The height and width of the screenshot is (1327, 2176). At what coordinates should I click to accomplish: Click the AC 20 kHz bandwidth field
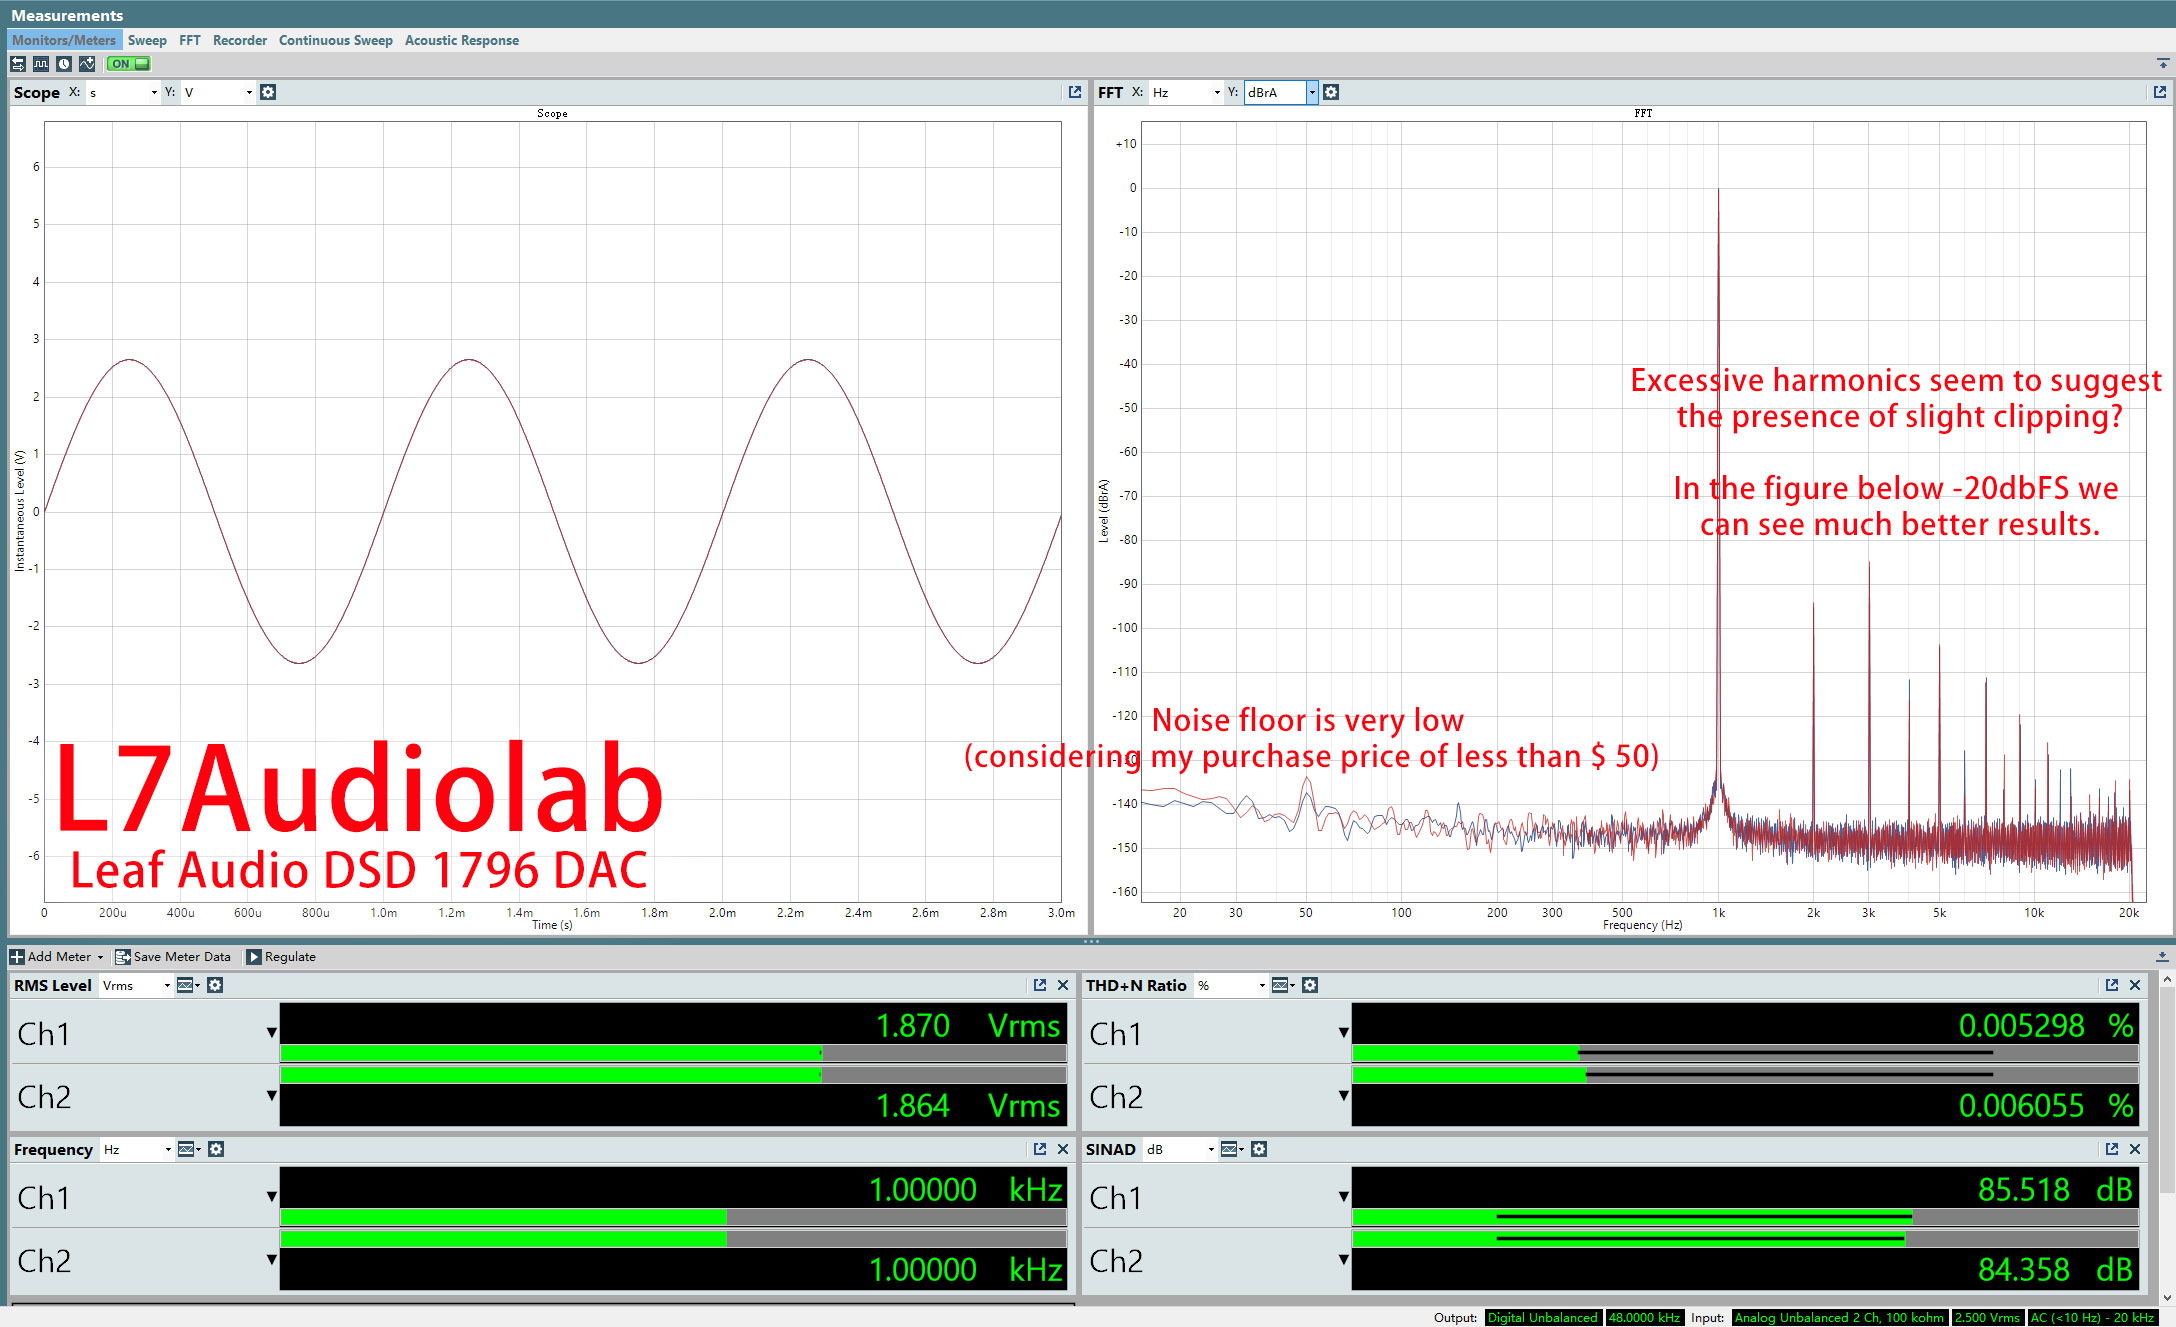(2092, 1318)
